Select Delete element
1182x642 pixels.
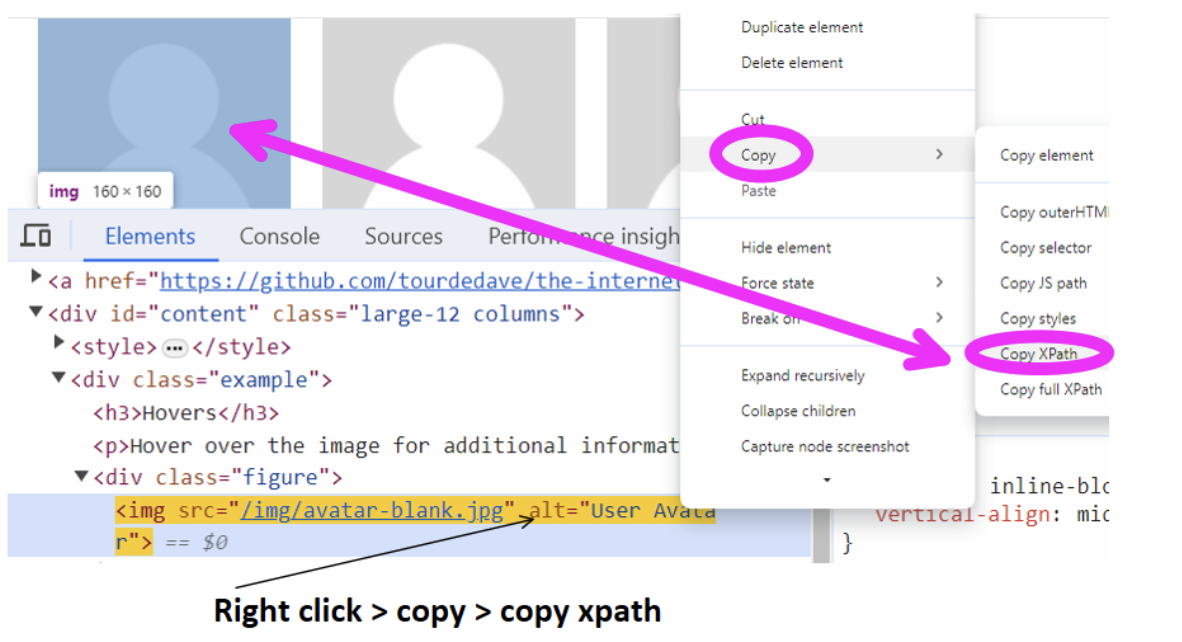(792, 62)
